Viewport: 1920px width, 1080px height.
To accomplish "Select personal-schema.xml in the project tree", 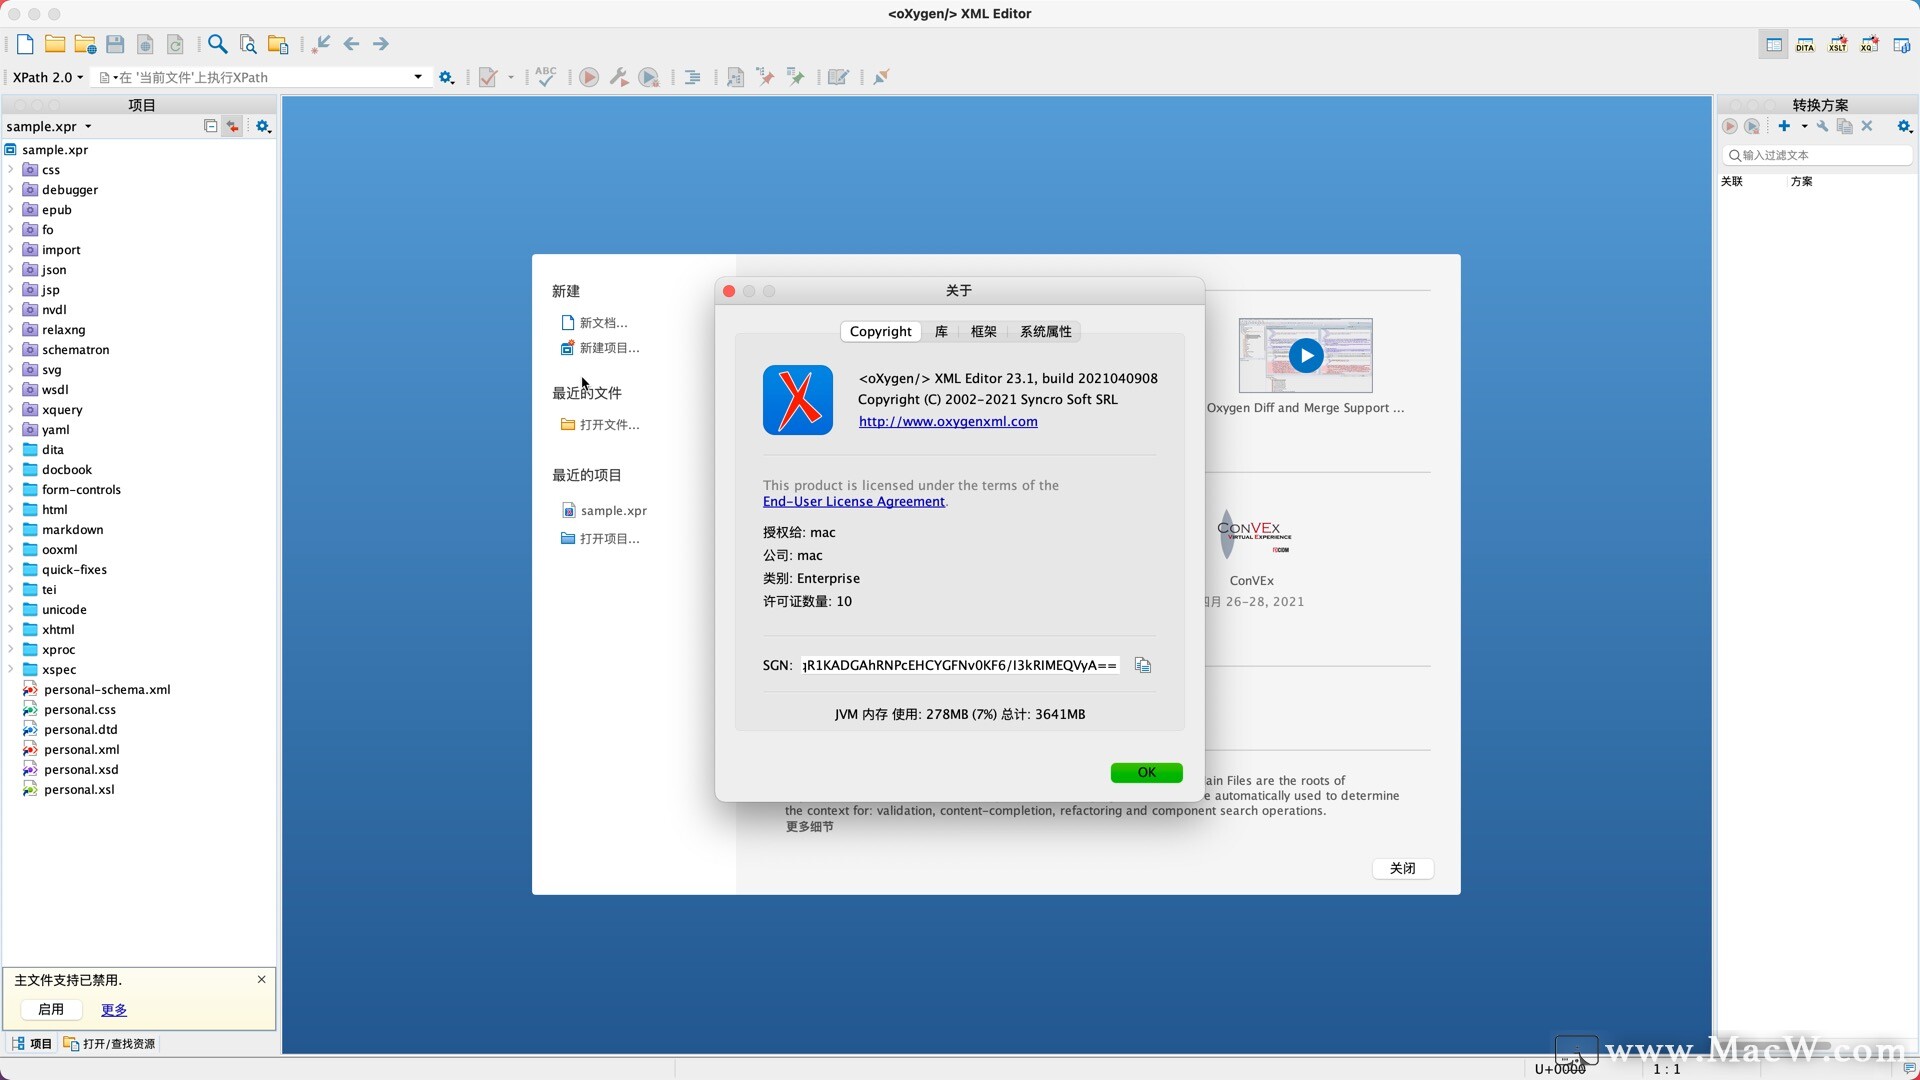I will 106,689.
